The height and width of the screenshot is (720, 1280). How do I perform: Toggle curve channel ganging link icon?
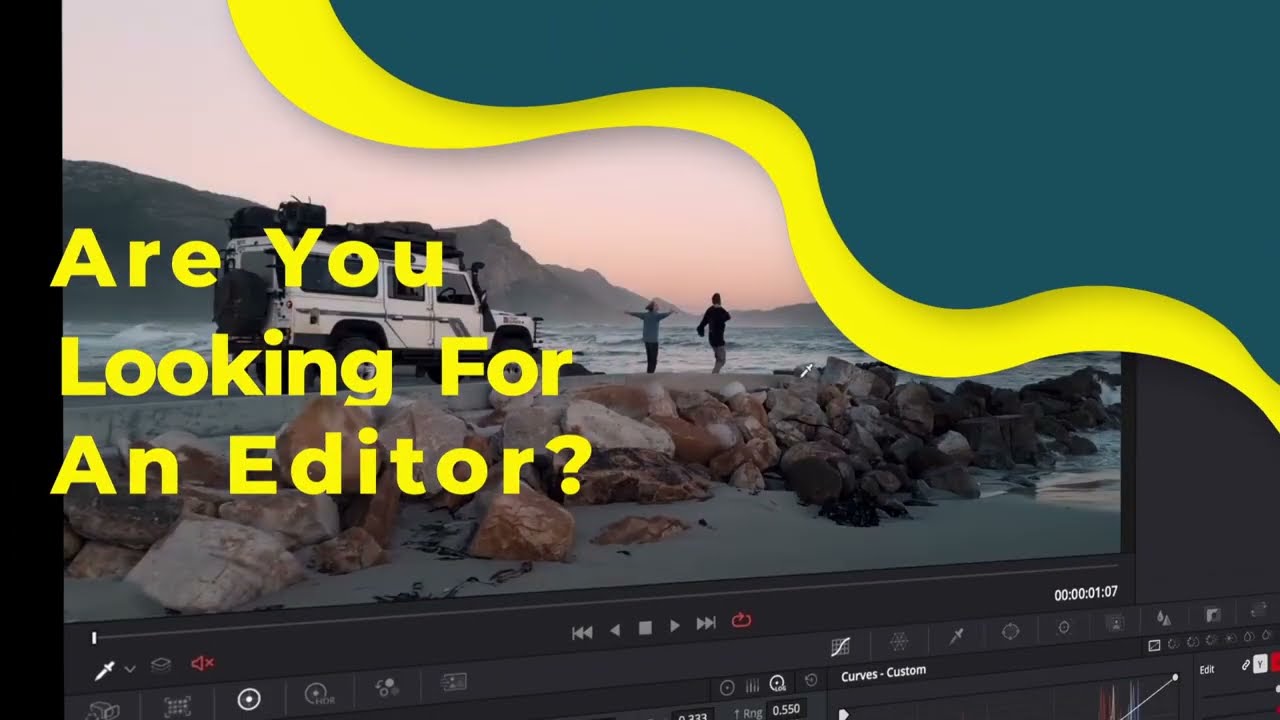(1246, 664)
